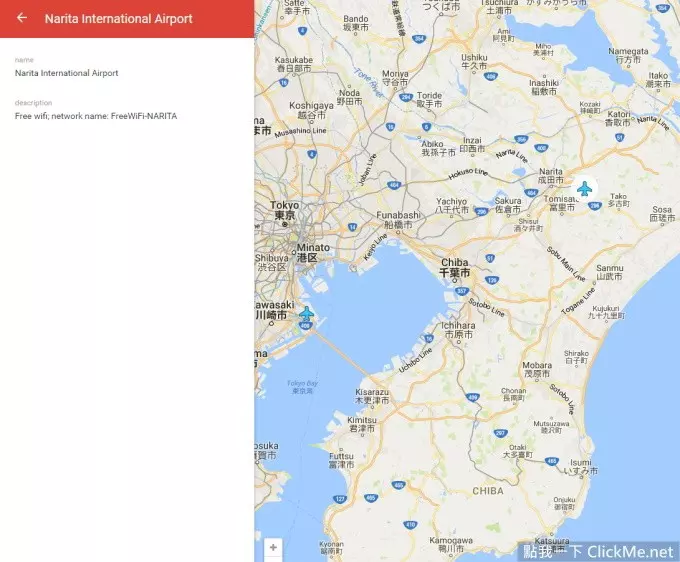Click the Shirako label on the map
Viewport: 680px width, 562px height.
576,357
